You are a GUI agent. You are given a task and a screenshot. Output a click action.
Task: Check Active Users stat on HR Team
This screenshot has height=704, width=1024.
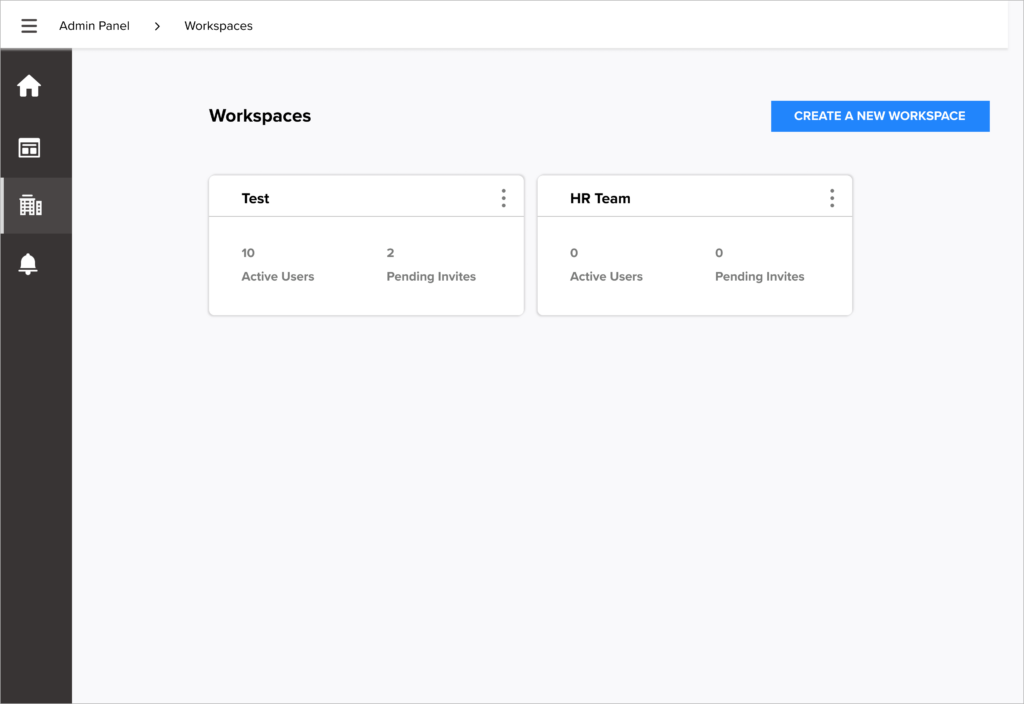point(606,264)
